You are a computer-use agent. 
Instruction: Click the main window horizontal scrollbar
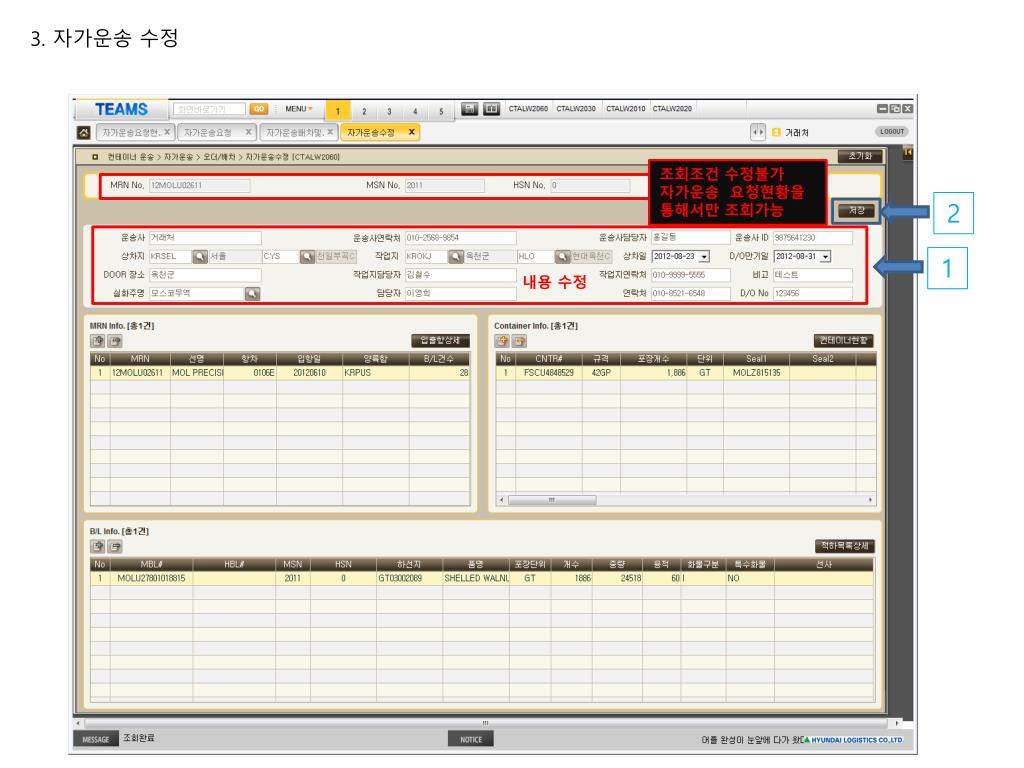coord(487,723)
